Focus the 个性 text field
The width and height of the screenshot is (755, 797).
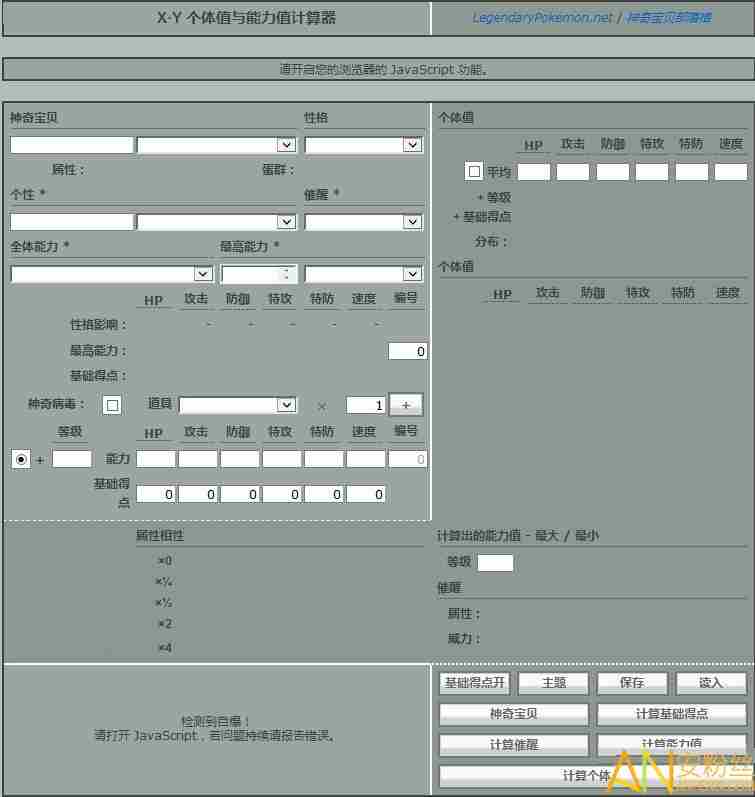[x=72, y=222]
